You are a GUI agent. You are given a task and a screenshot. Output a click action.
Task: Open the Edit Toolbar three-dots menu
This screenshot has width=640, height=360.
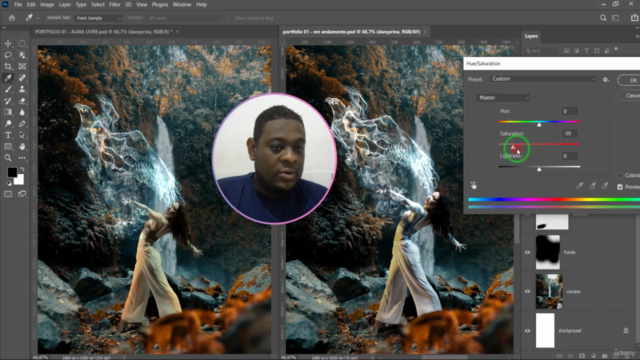pyautogui.click(x=22, y=158)
